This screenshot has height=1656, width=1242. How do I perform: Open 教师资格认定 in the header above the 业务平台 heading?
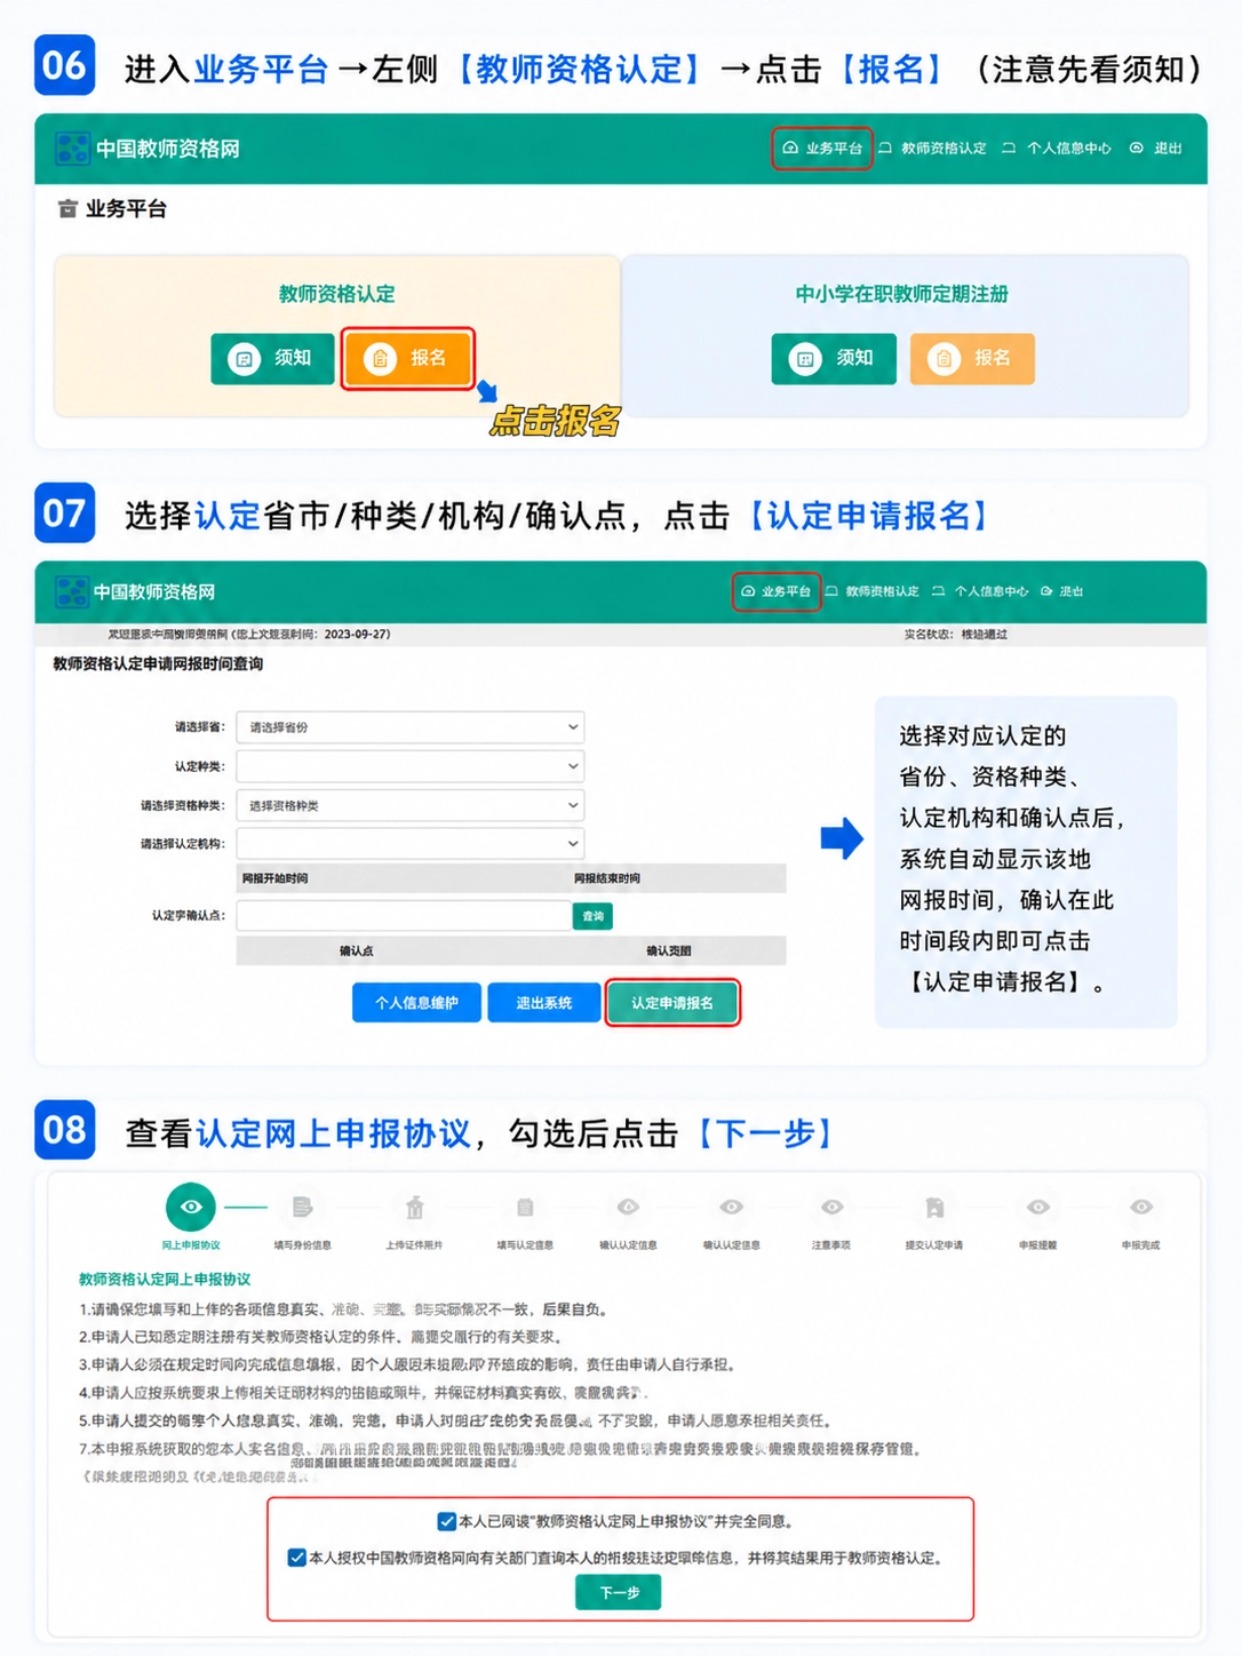click(x=932, y=148)
